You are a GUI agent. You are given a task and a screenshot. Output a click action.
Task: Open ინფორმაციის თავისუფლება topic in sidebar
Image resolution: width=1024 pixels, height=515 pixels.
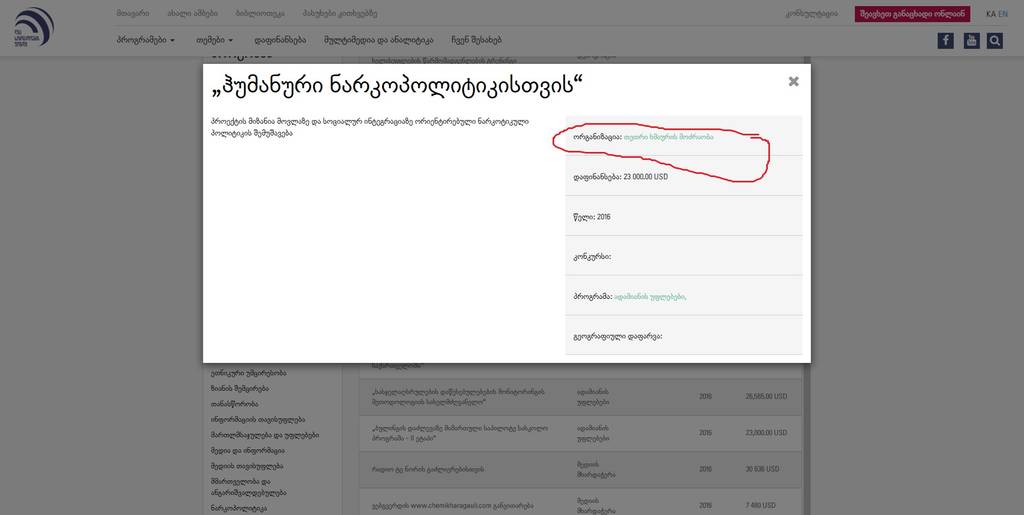257,420
